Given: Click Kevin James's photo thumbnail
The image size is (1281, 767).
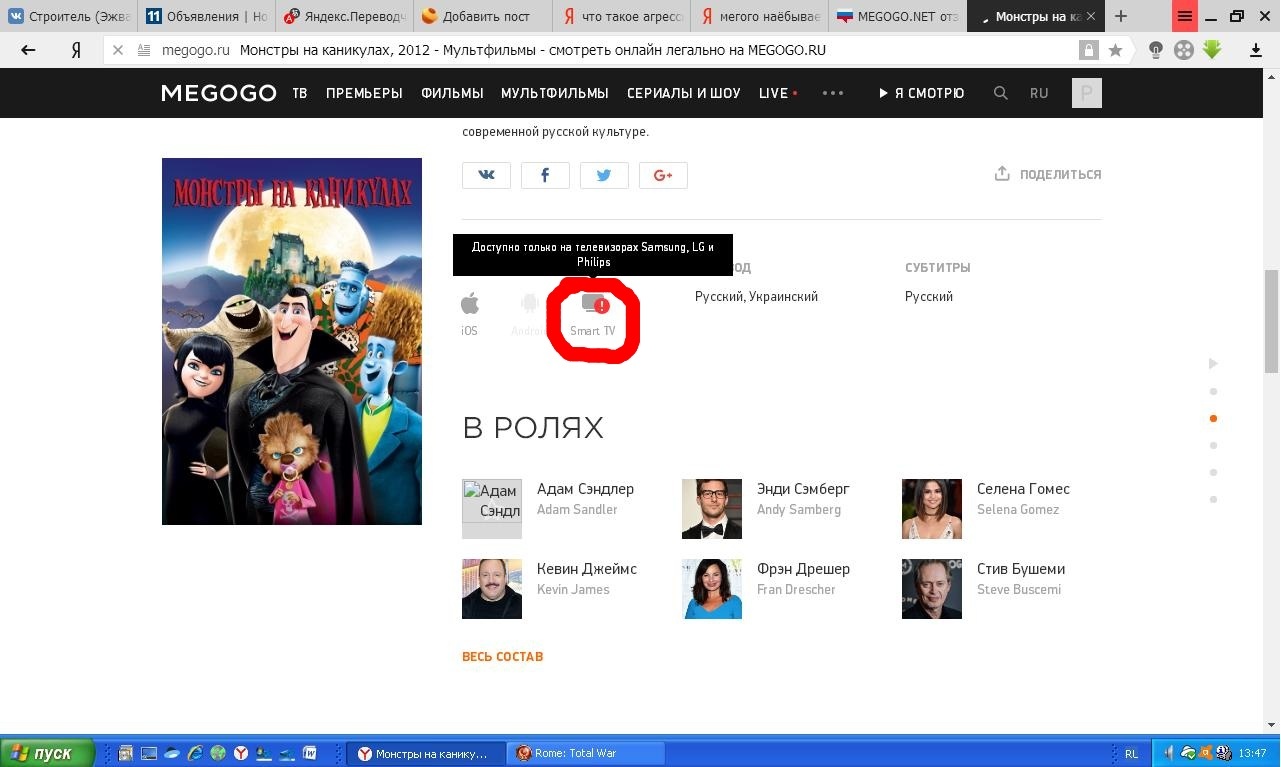Looking at the screenshot, I should pos(492,589).
